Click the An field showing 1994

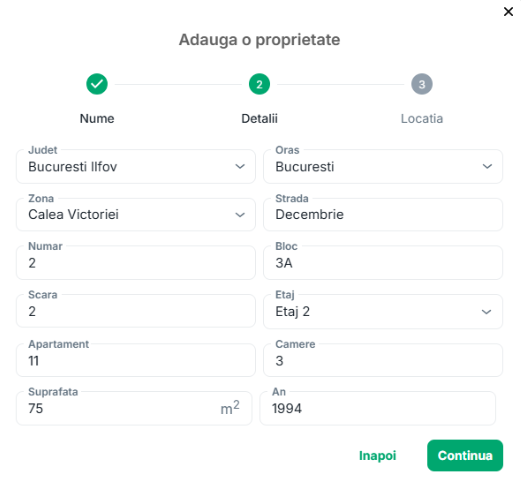378,408
